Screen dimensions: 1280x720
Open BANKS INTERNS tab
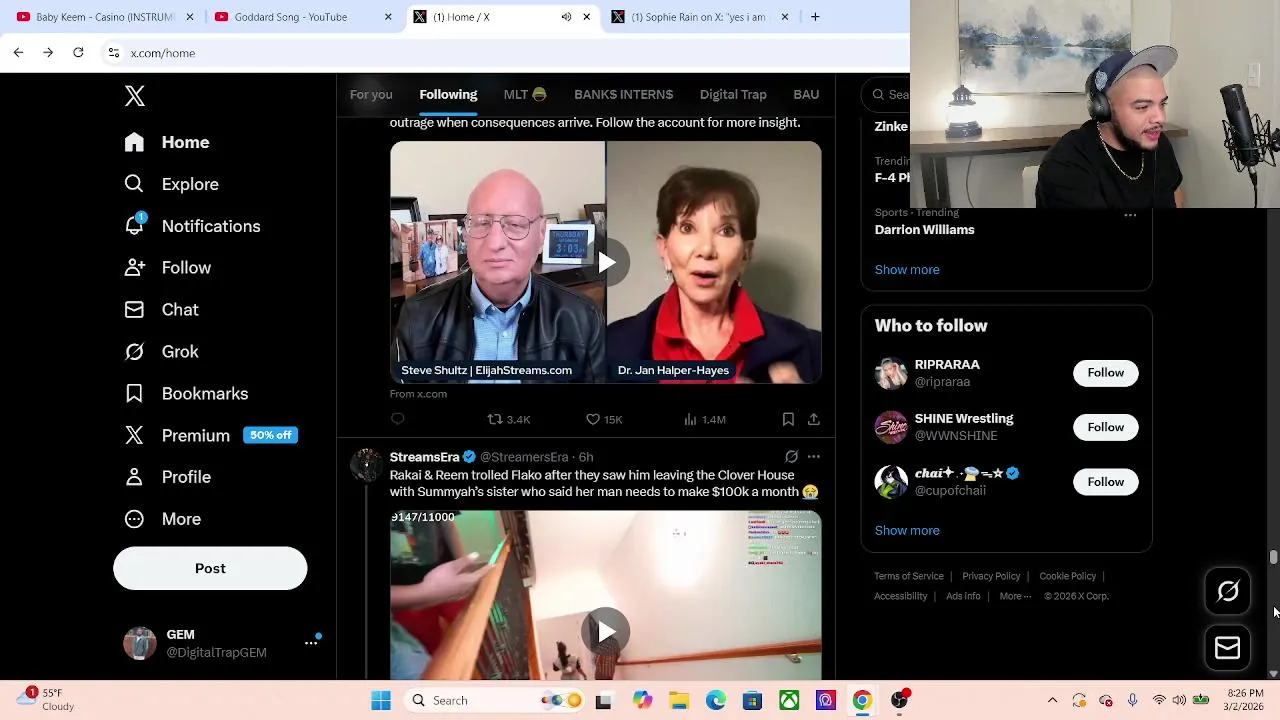[x=623, y=94]
